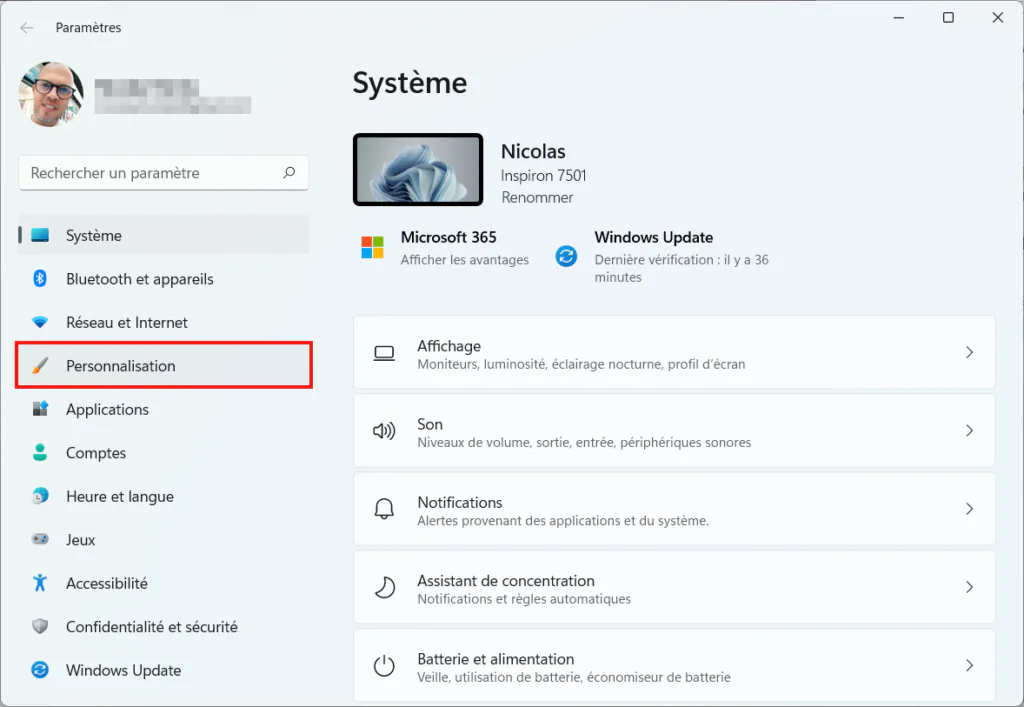1024x707 pixels.
Task: Click the Bluetooth icon in the sidebar
Action: pyautogui.click(x=40, y=279)
